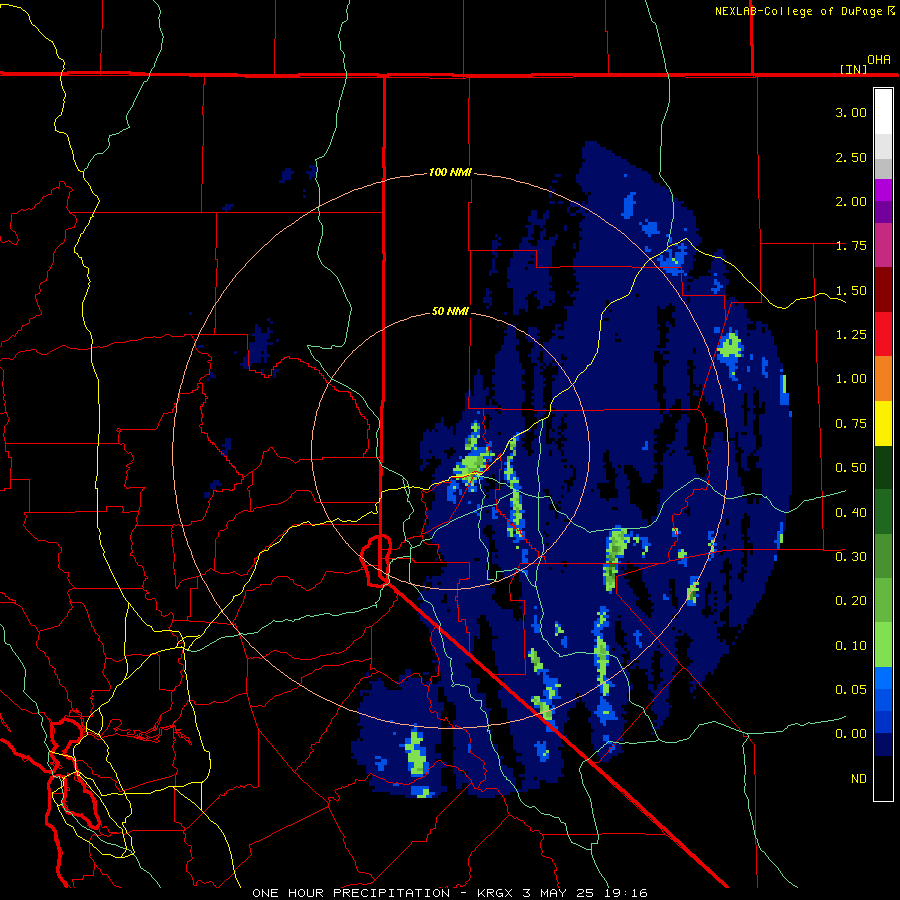Click the 1.25 legend value
Viewport: 900px width, 900px height.
point(851,335)
